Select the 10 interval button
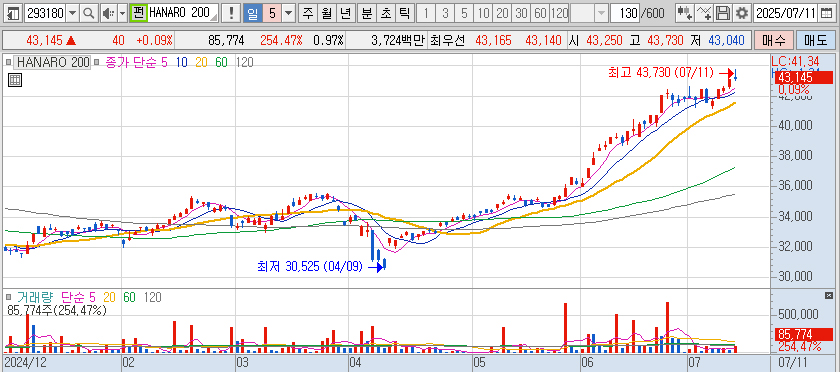Viewport: 840px width, 372px height. tap(483, 13)
